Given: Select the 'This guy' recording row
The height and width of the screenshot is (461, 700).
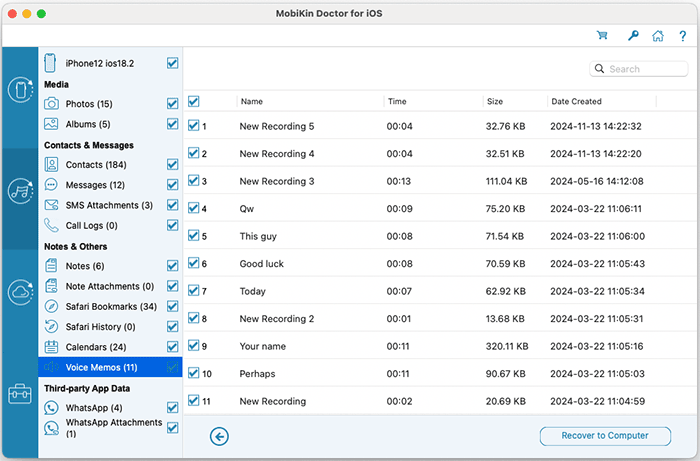Looking at the screenshot, I should pos(441,236).
